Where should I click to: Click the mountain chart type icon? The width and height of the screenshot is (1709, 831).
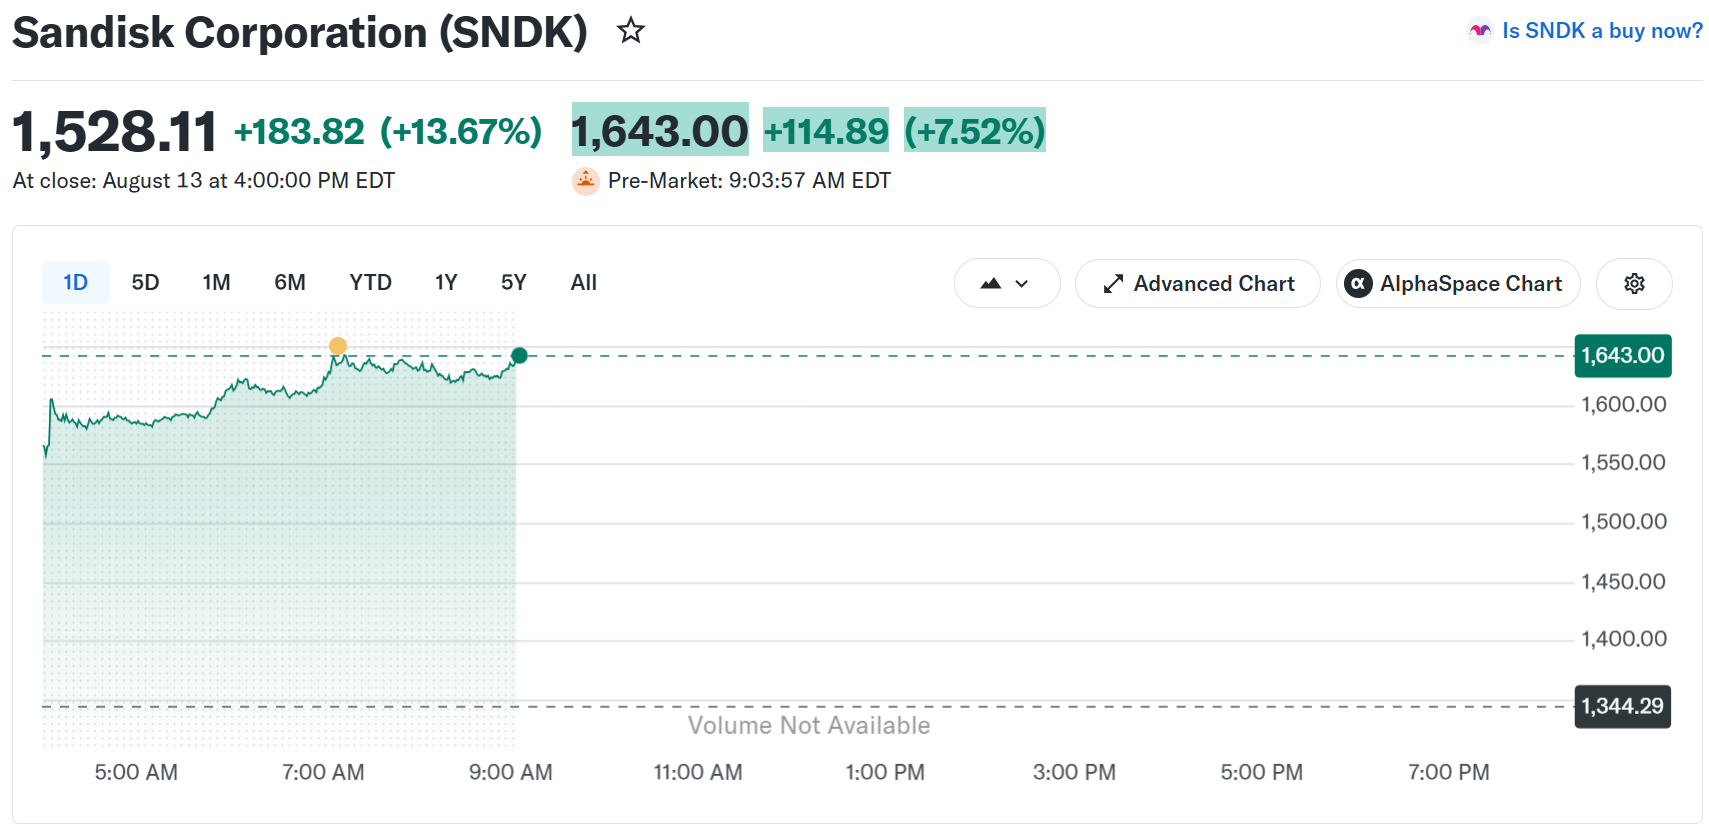[x=990, y=284]
